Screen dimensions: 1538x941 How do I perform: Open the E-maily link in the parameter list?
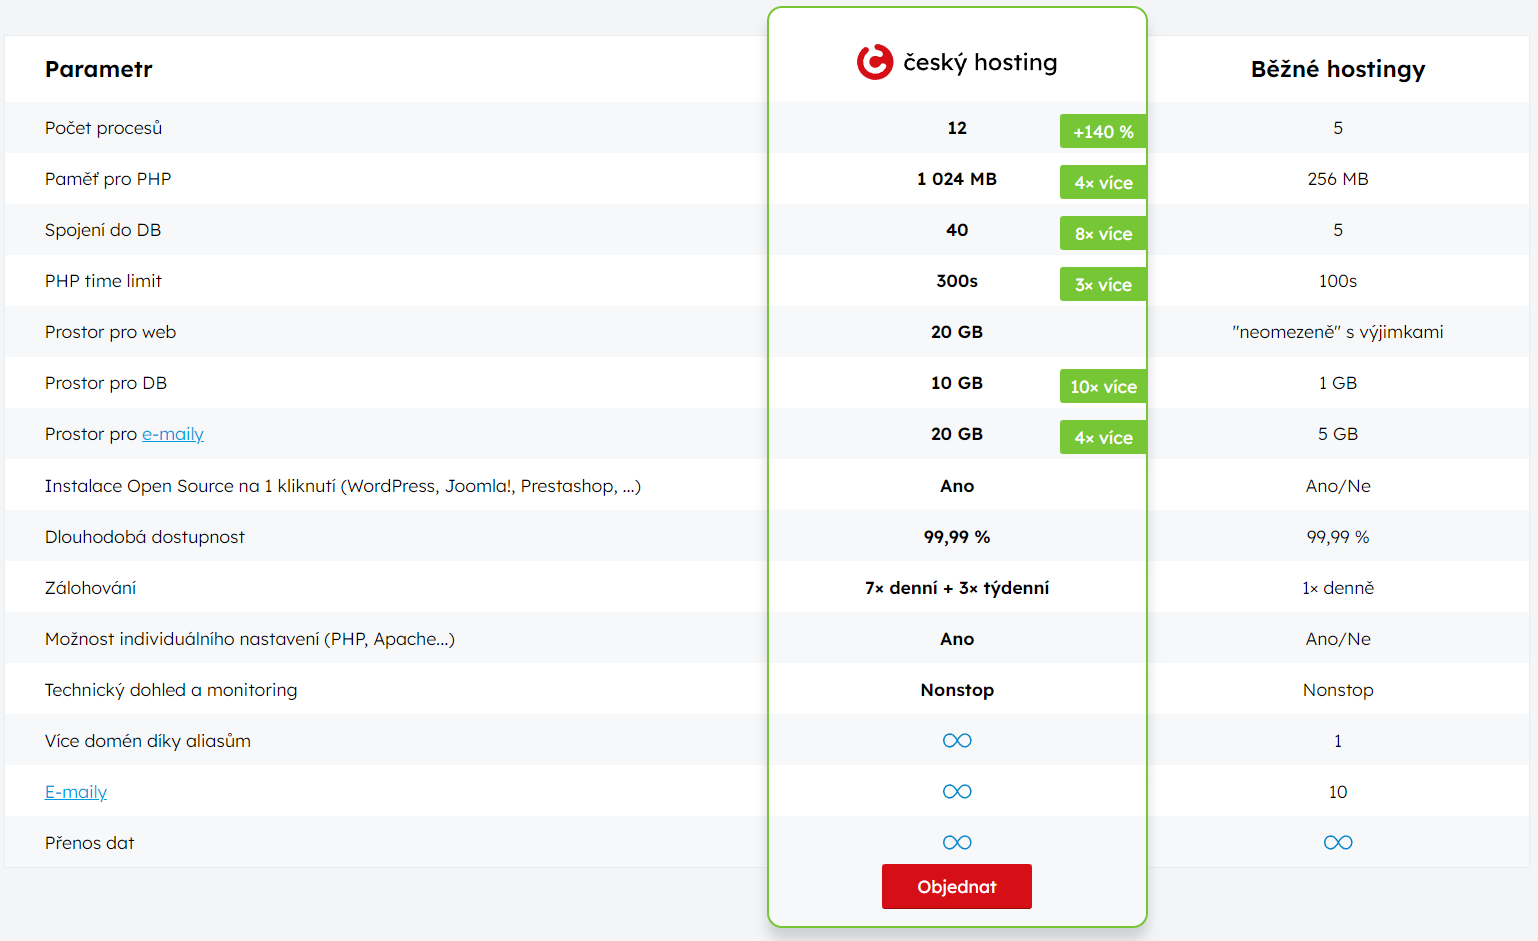coord(76,792)
